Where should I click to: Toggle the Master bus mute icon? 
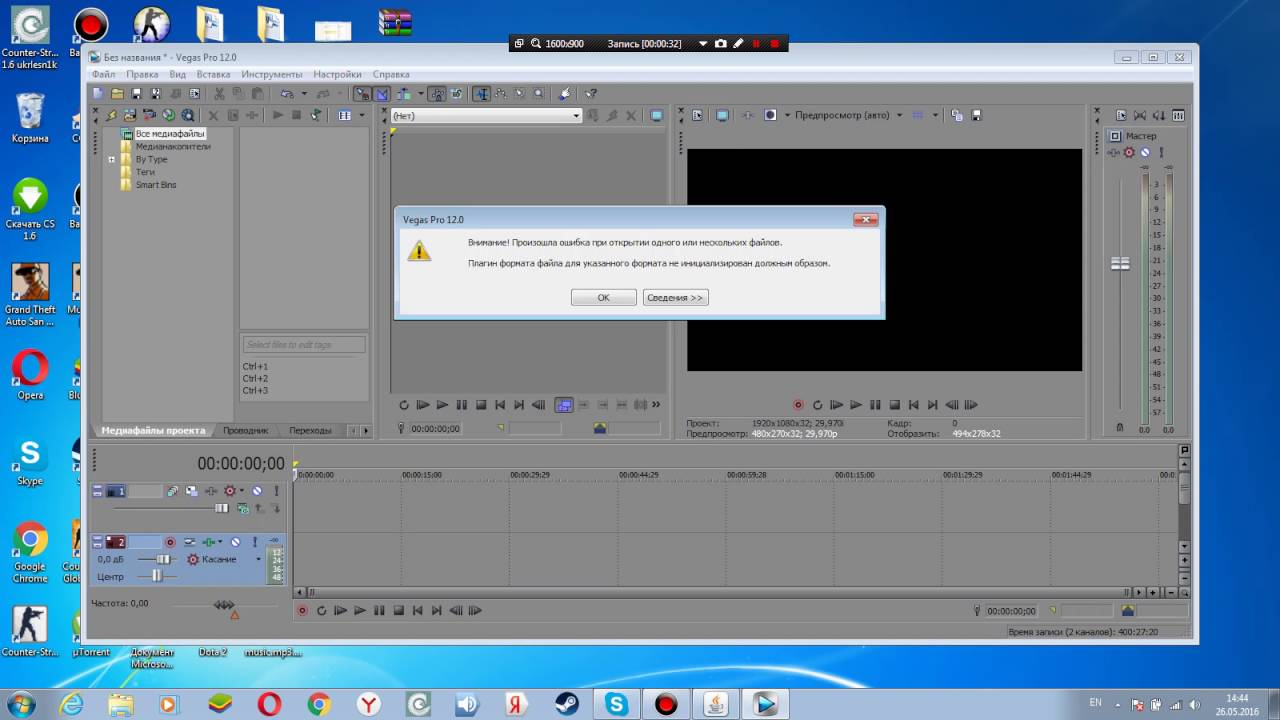[1145, 152]
